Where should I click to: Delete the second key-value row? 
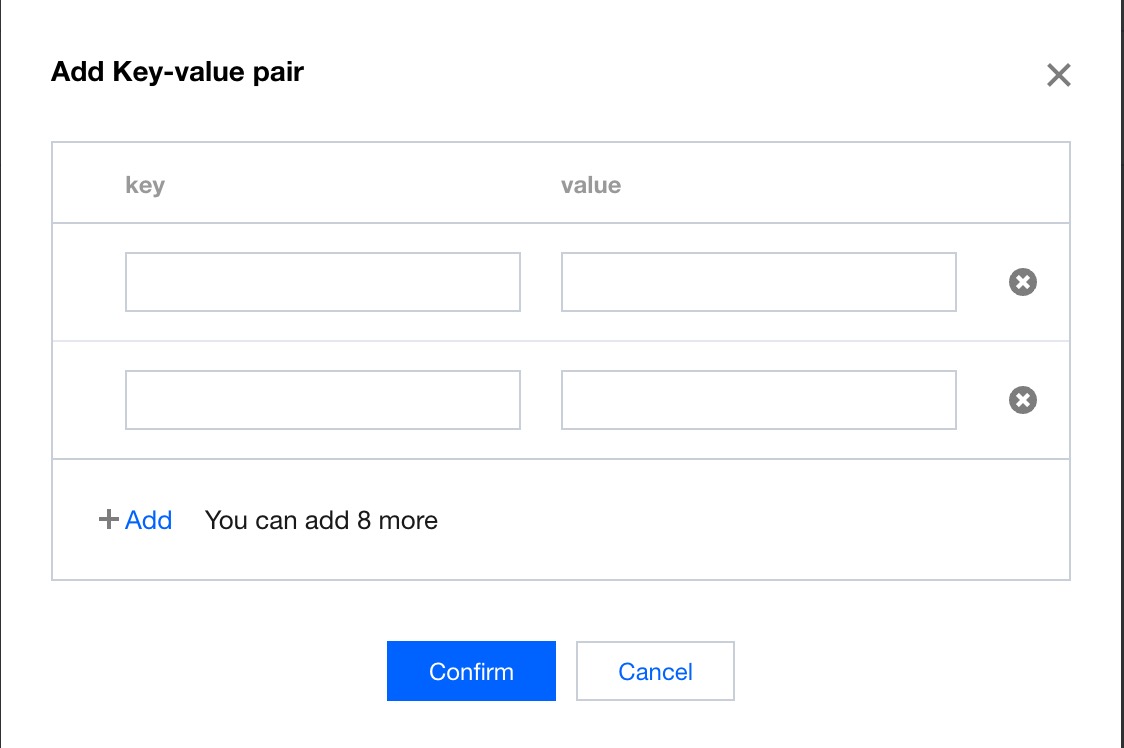pos(1022,401)
